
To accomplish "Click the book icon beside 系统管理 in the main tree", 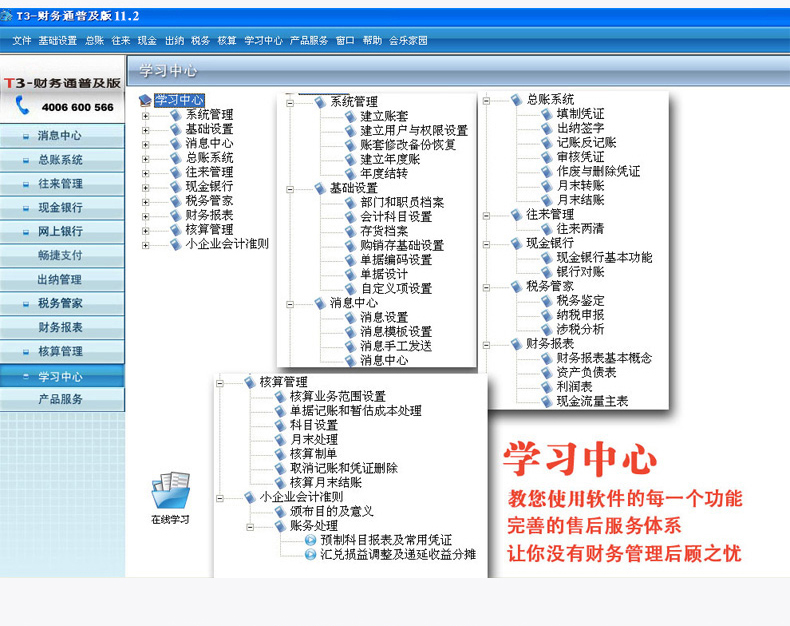I will coord(175,115).
